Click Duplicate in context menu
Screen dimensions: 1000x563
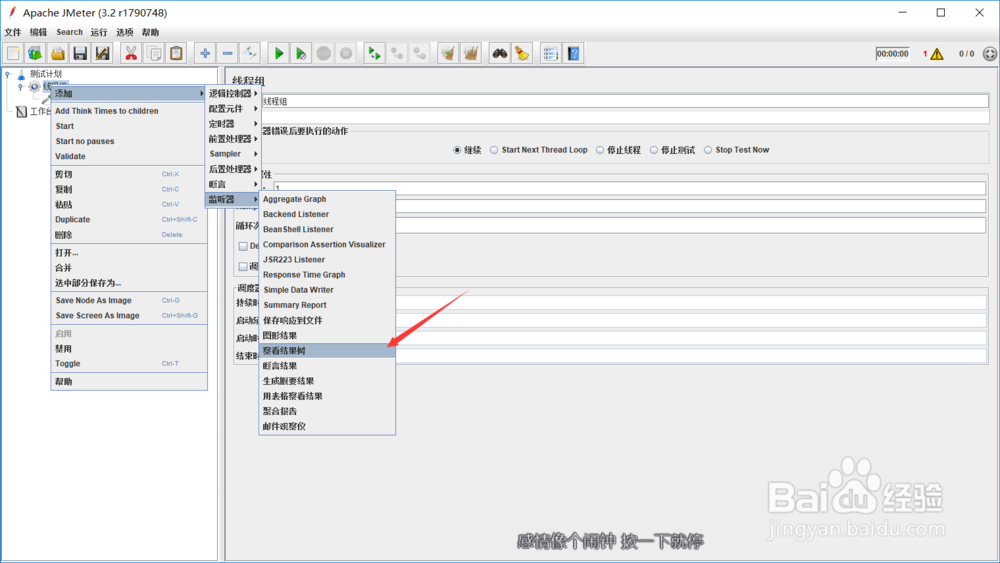tap(129, 219)
